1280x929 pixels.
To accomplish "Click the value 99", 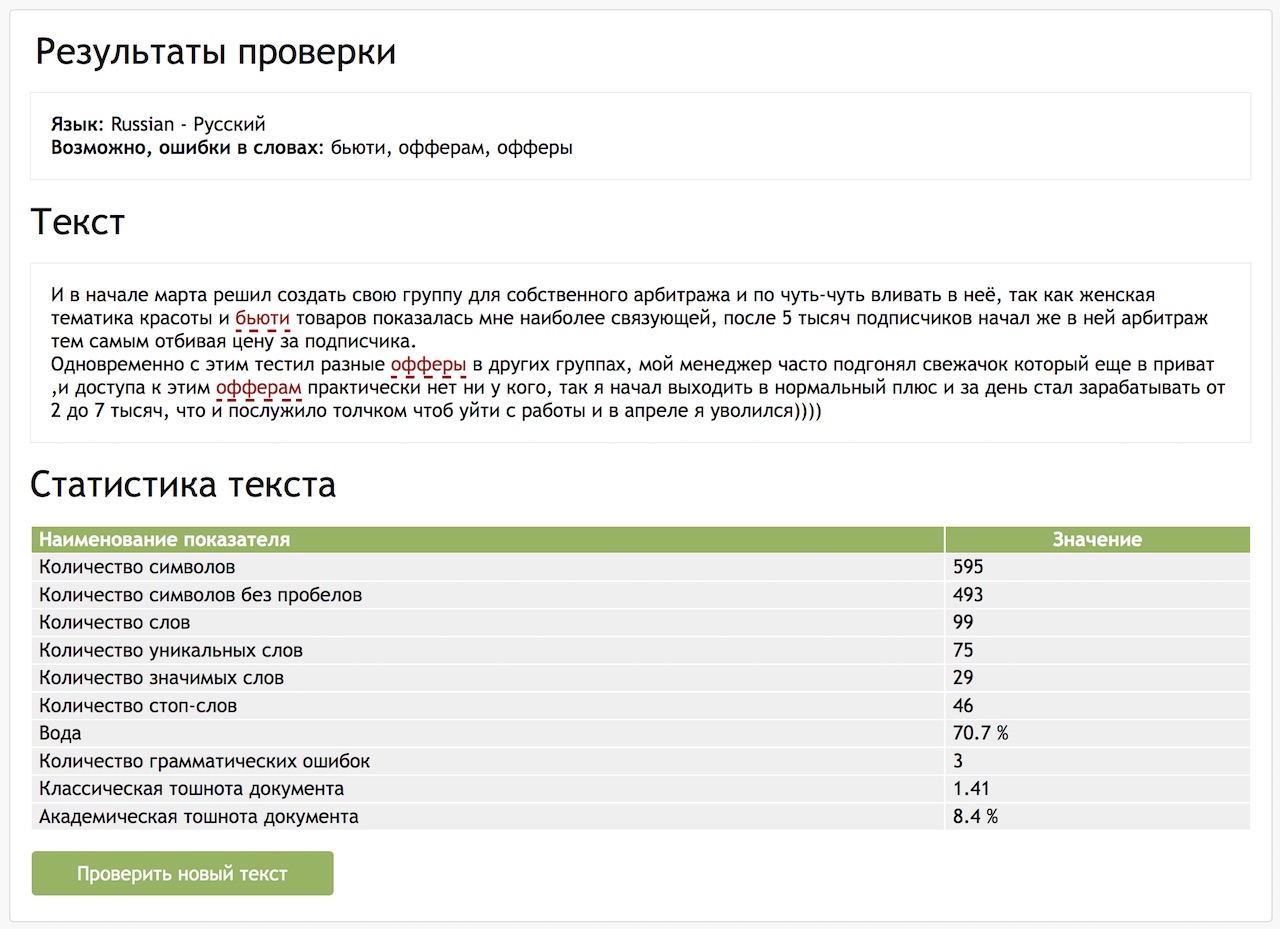I will (x=963, y=623).
